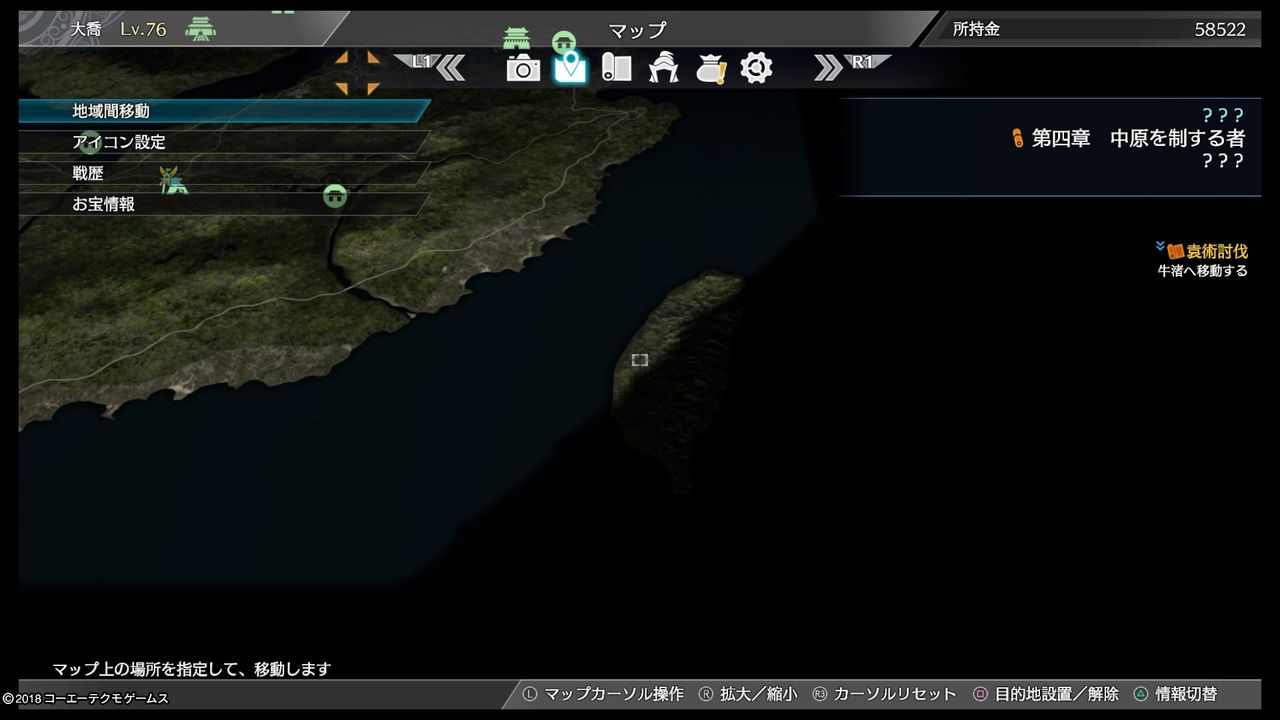The height and width of the screenshot is (720, 1280).
Task: Click the character name 大喬
Action: [86, 29]
